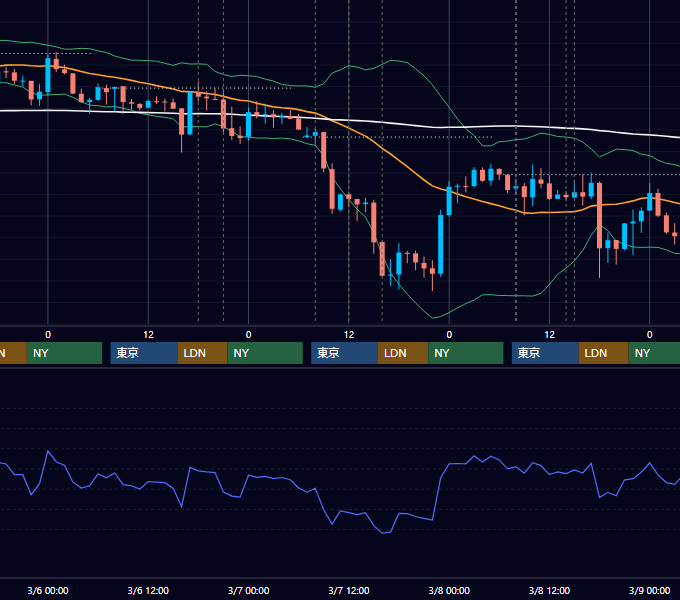The width and height of the screenshot is (680, 600).
Task: Click the hour label 12 above 3/8 12:00
Action: point(549,335)
